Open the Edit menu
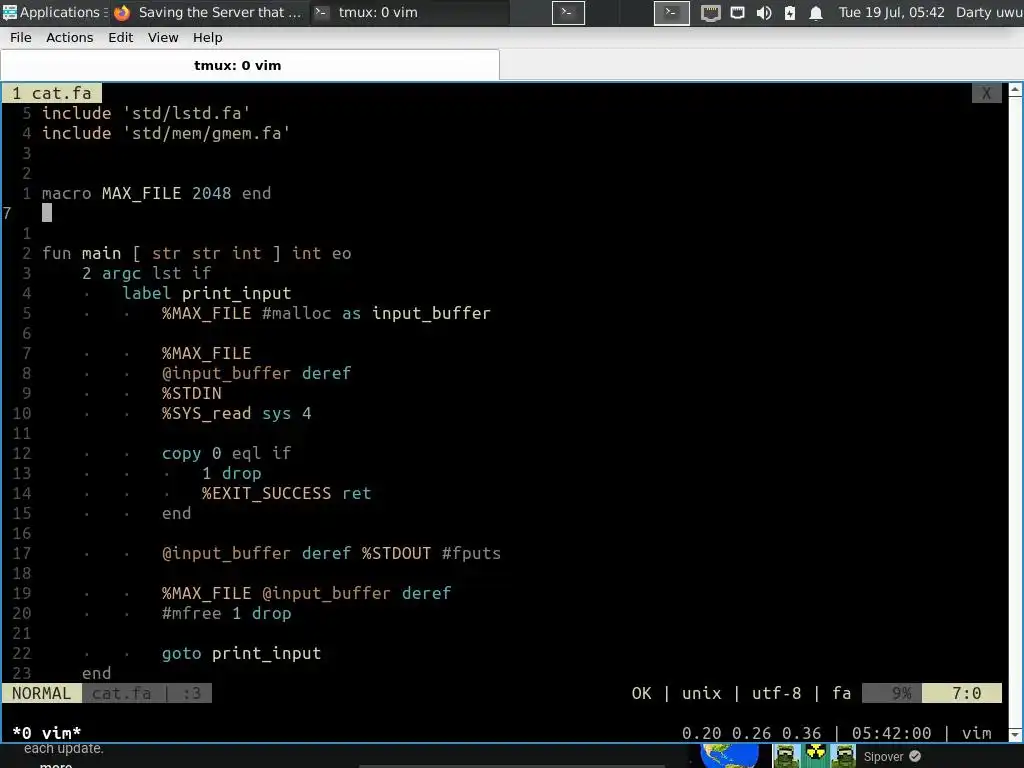 (x=120, y=37)
